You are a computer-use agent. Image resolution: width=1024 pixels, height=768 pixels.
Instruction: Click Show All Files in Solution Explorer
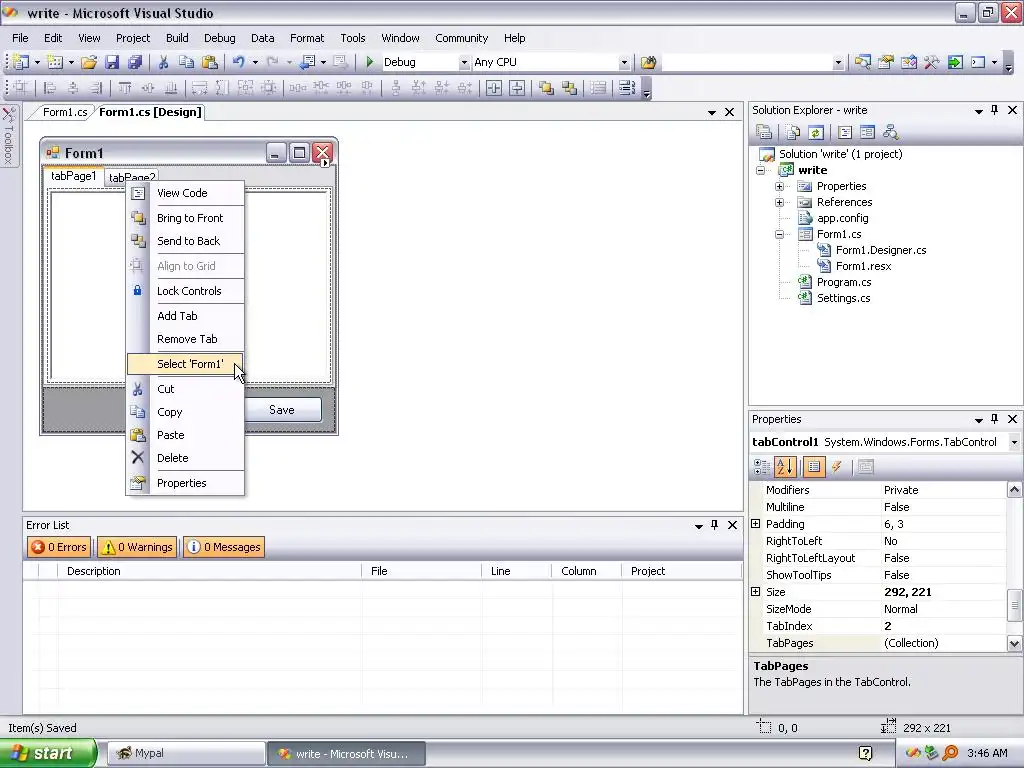click(792, 133)
